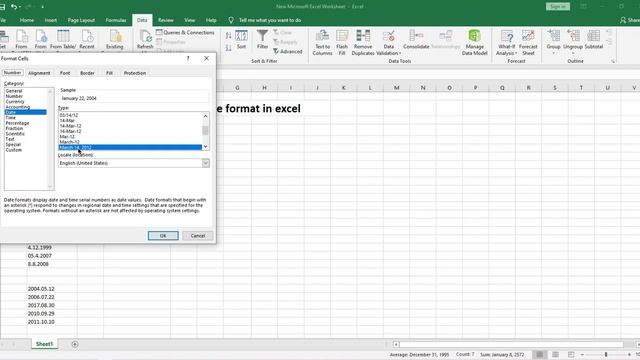Click the Subtotal icon
Viewport: 640px width, 360px height.
(x=593, y=40)
